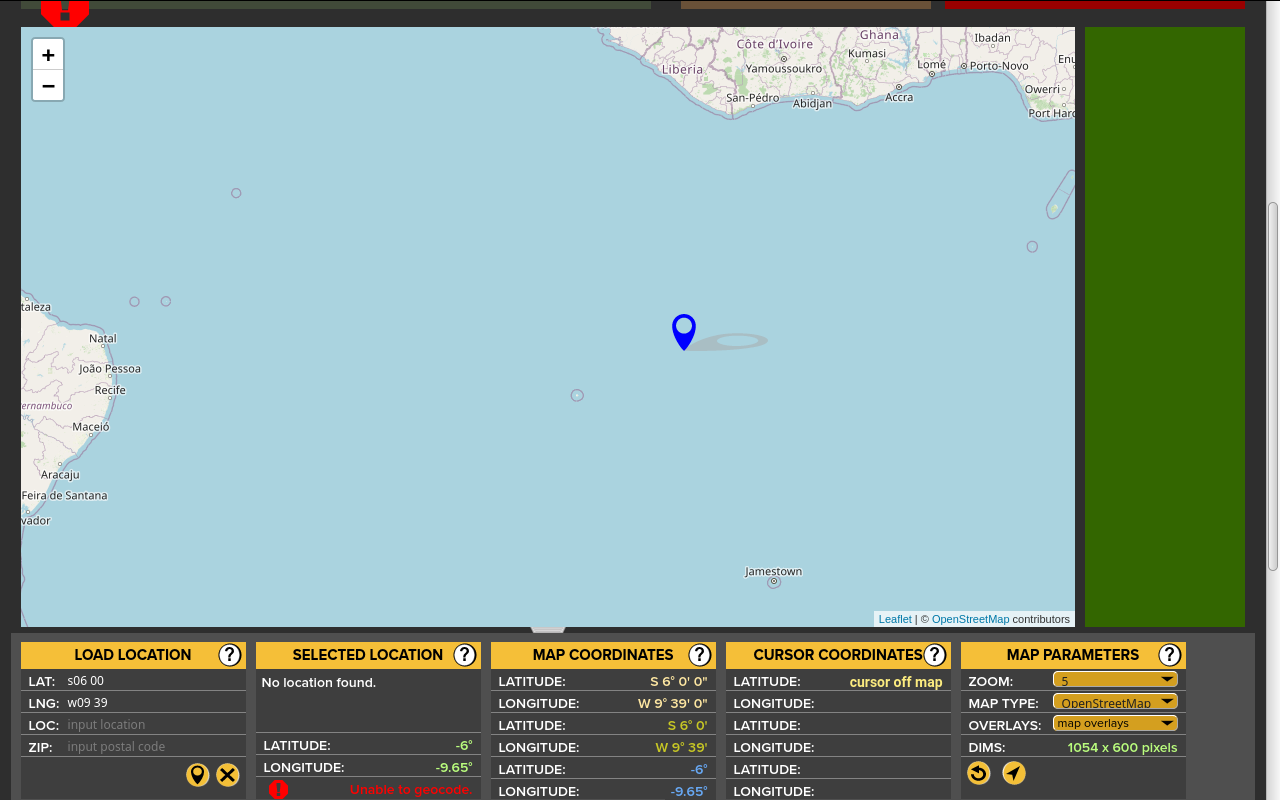Open the Zoom level dropdown
The image size is (1280, 800).
tap(1115, 680)
